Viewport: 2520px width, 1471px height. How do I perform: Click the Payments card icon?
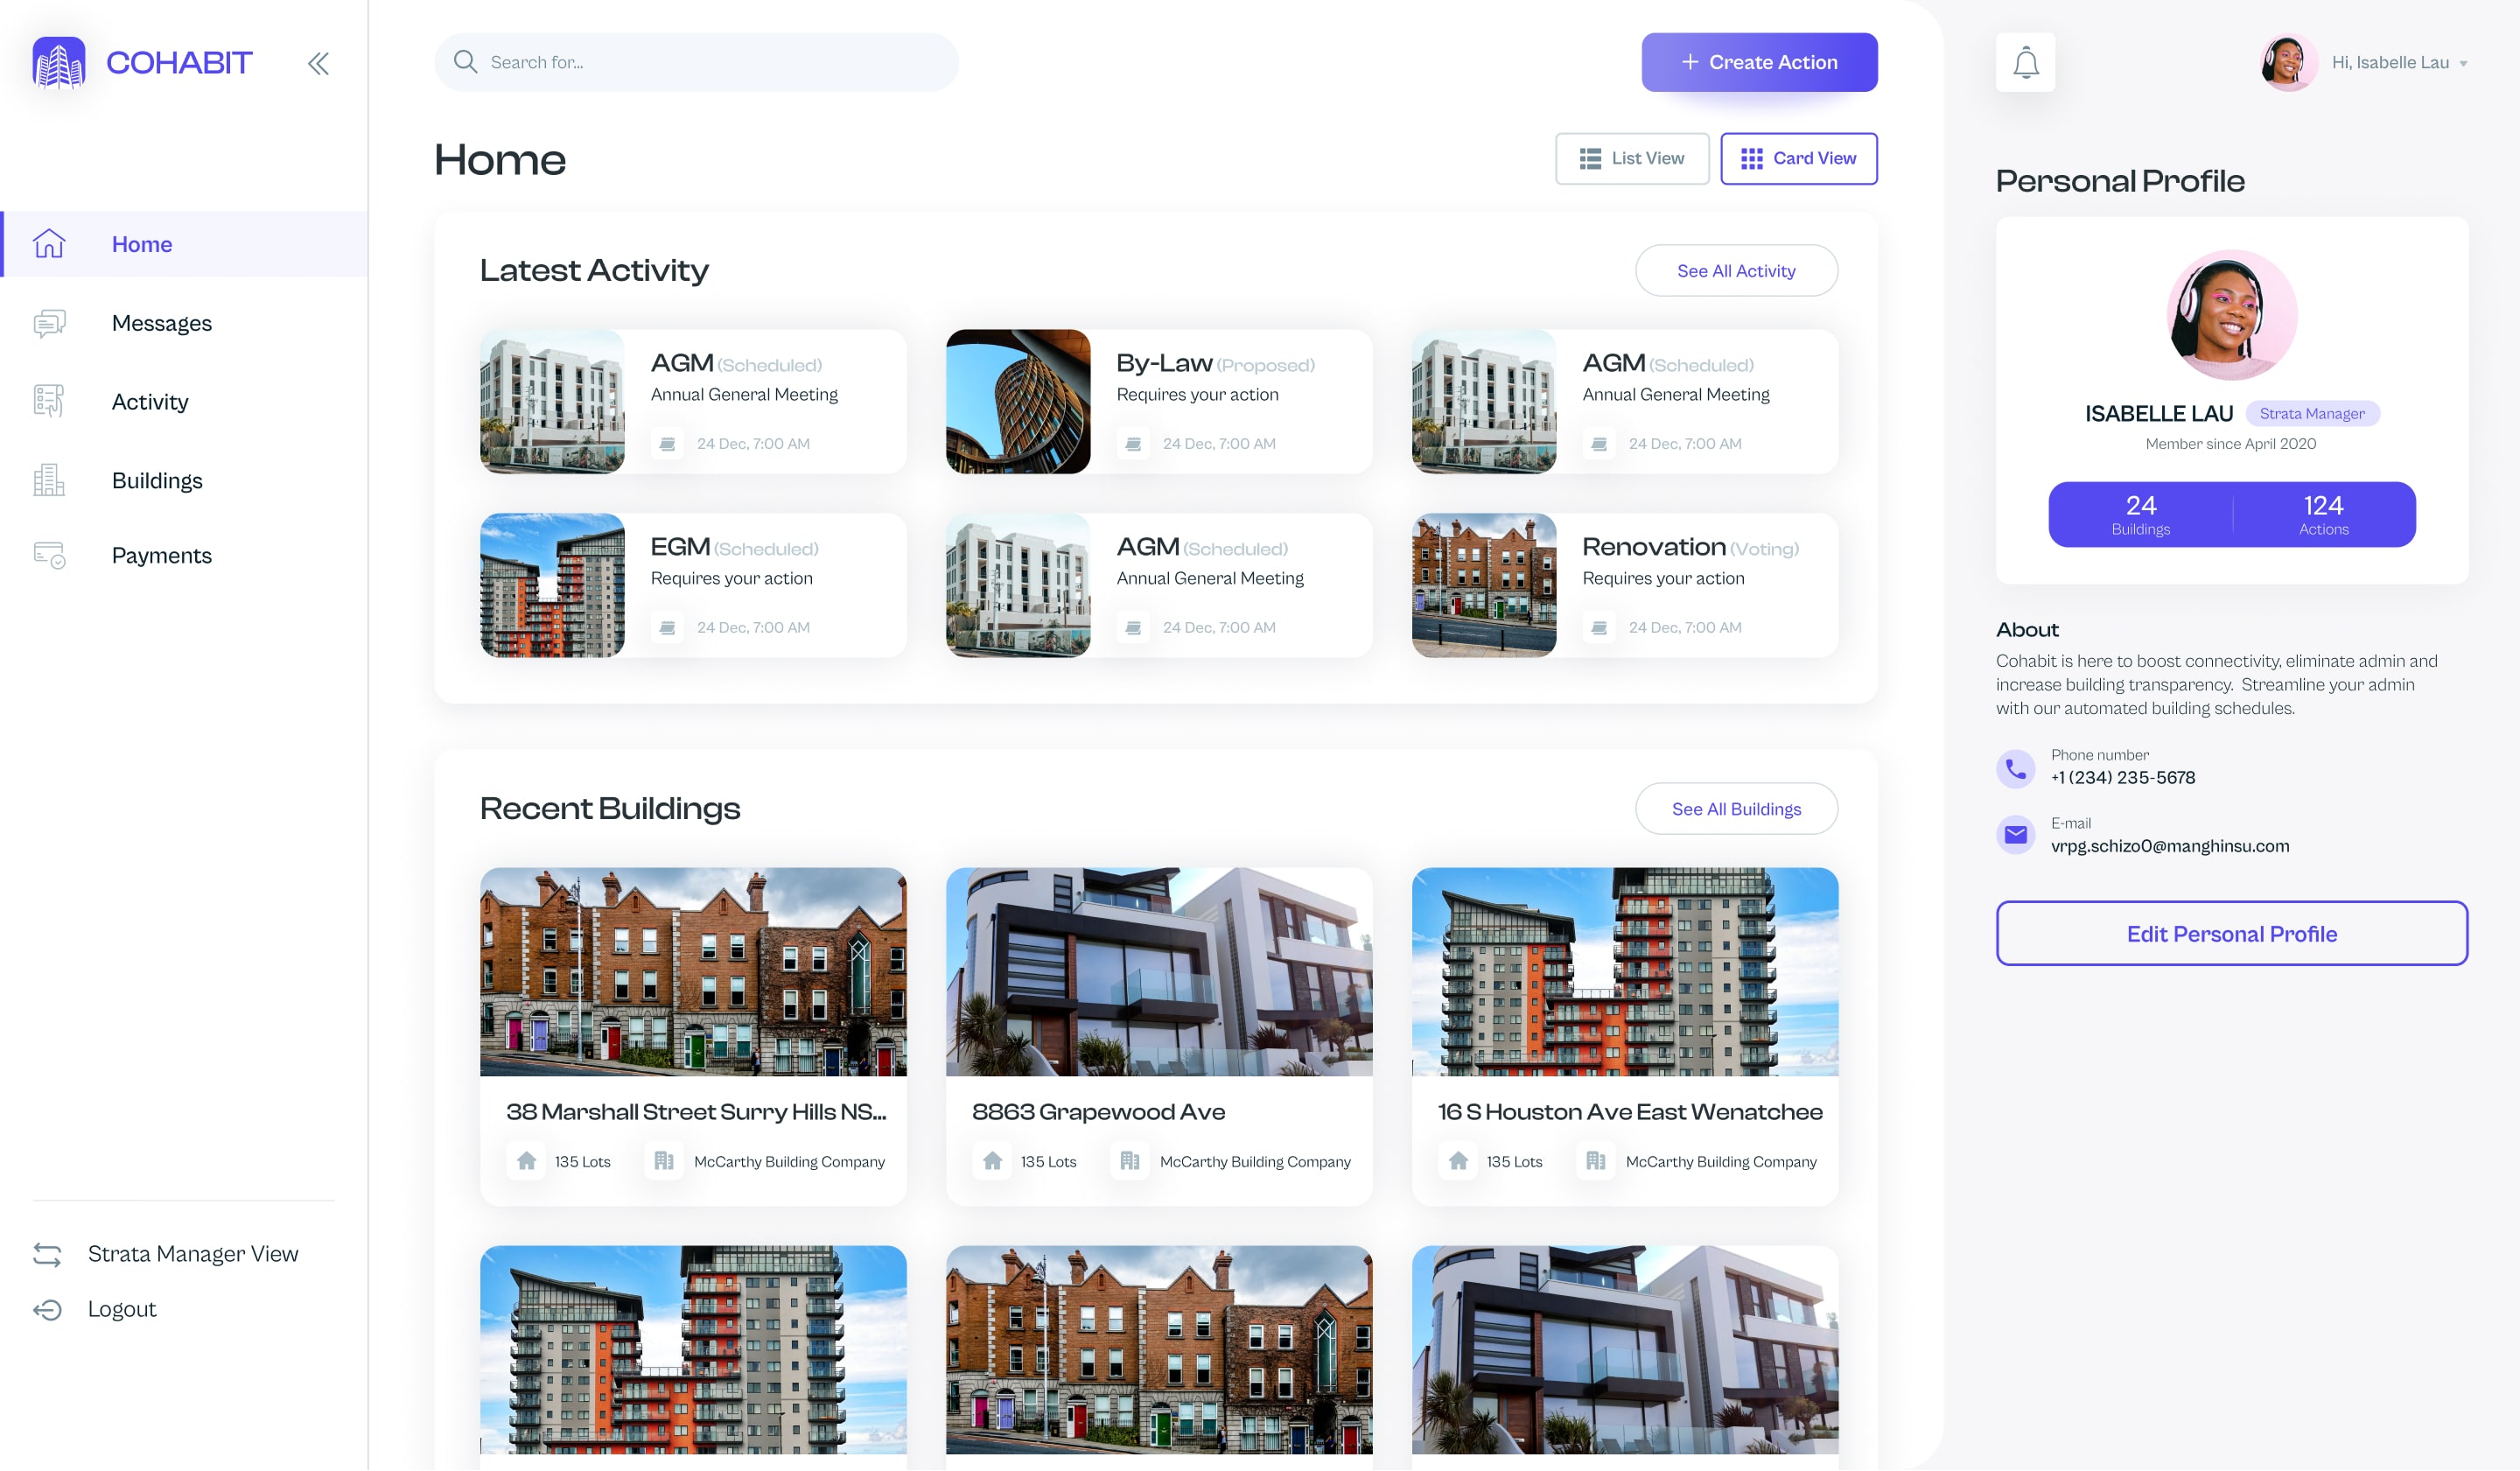[x=49, y=555]
